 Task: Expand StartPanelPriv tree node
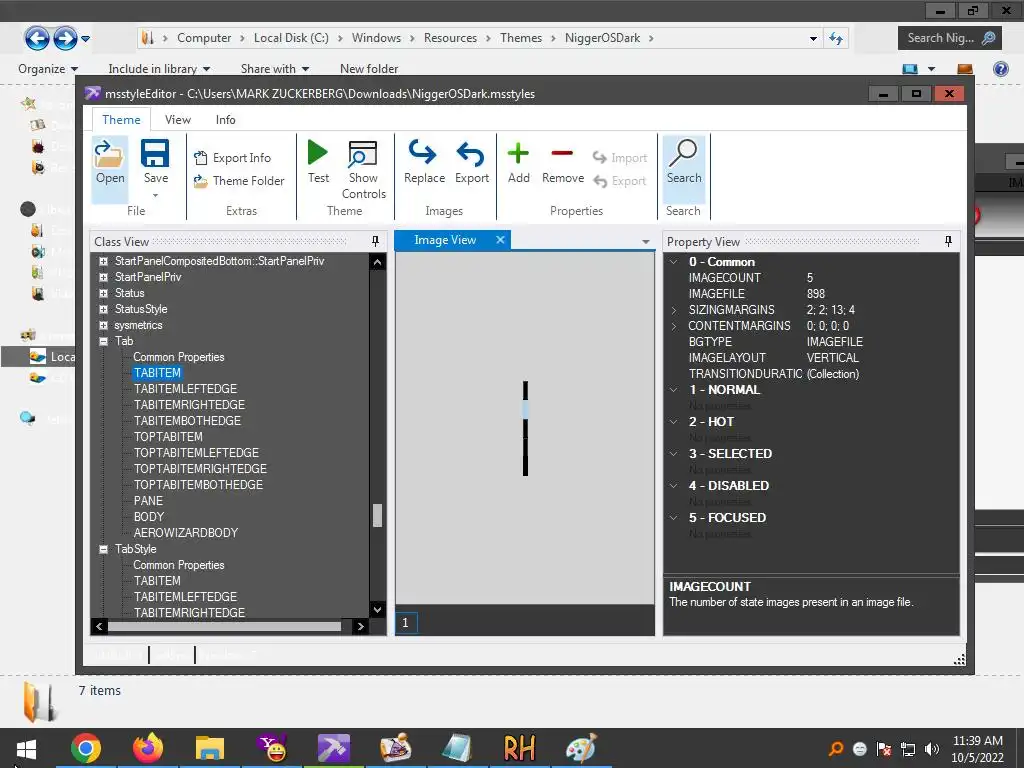coord(103,277)
